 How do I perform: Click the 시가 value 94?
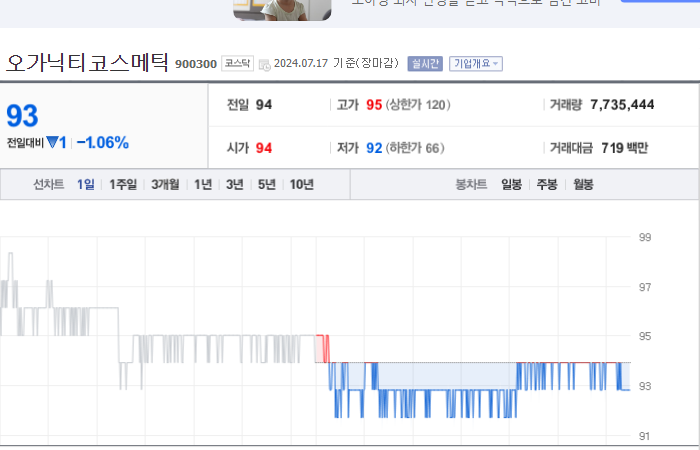[x=264, y=148]
